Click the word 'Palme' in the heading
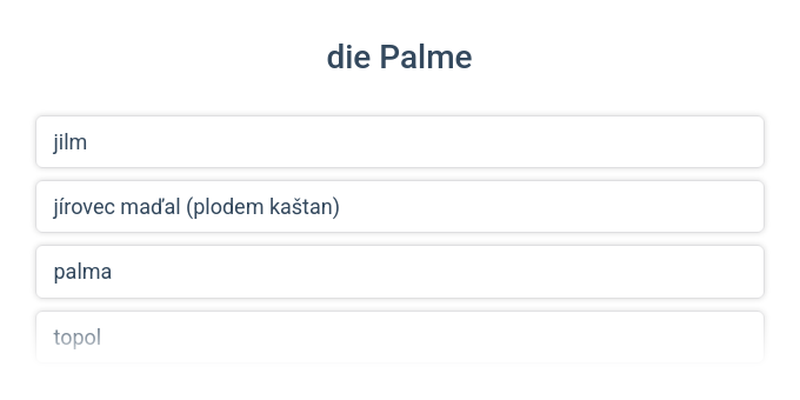 425,57
